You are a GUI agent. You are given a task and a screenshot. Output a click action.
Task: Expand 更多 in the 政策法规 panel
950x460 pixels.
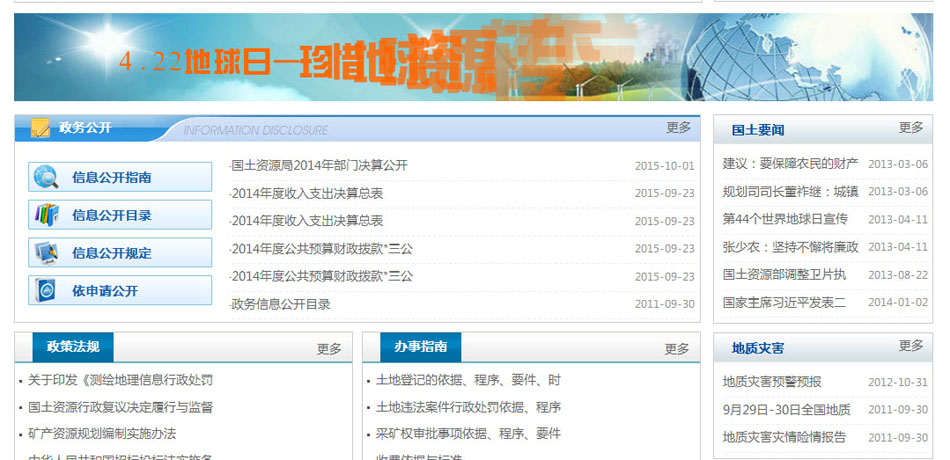pos(329,349)
